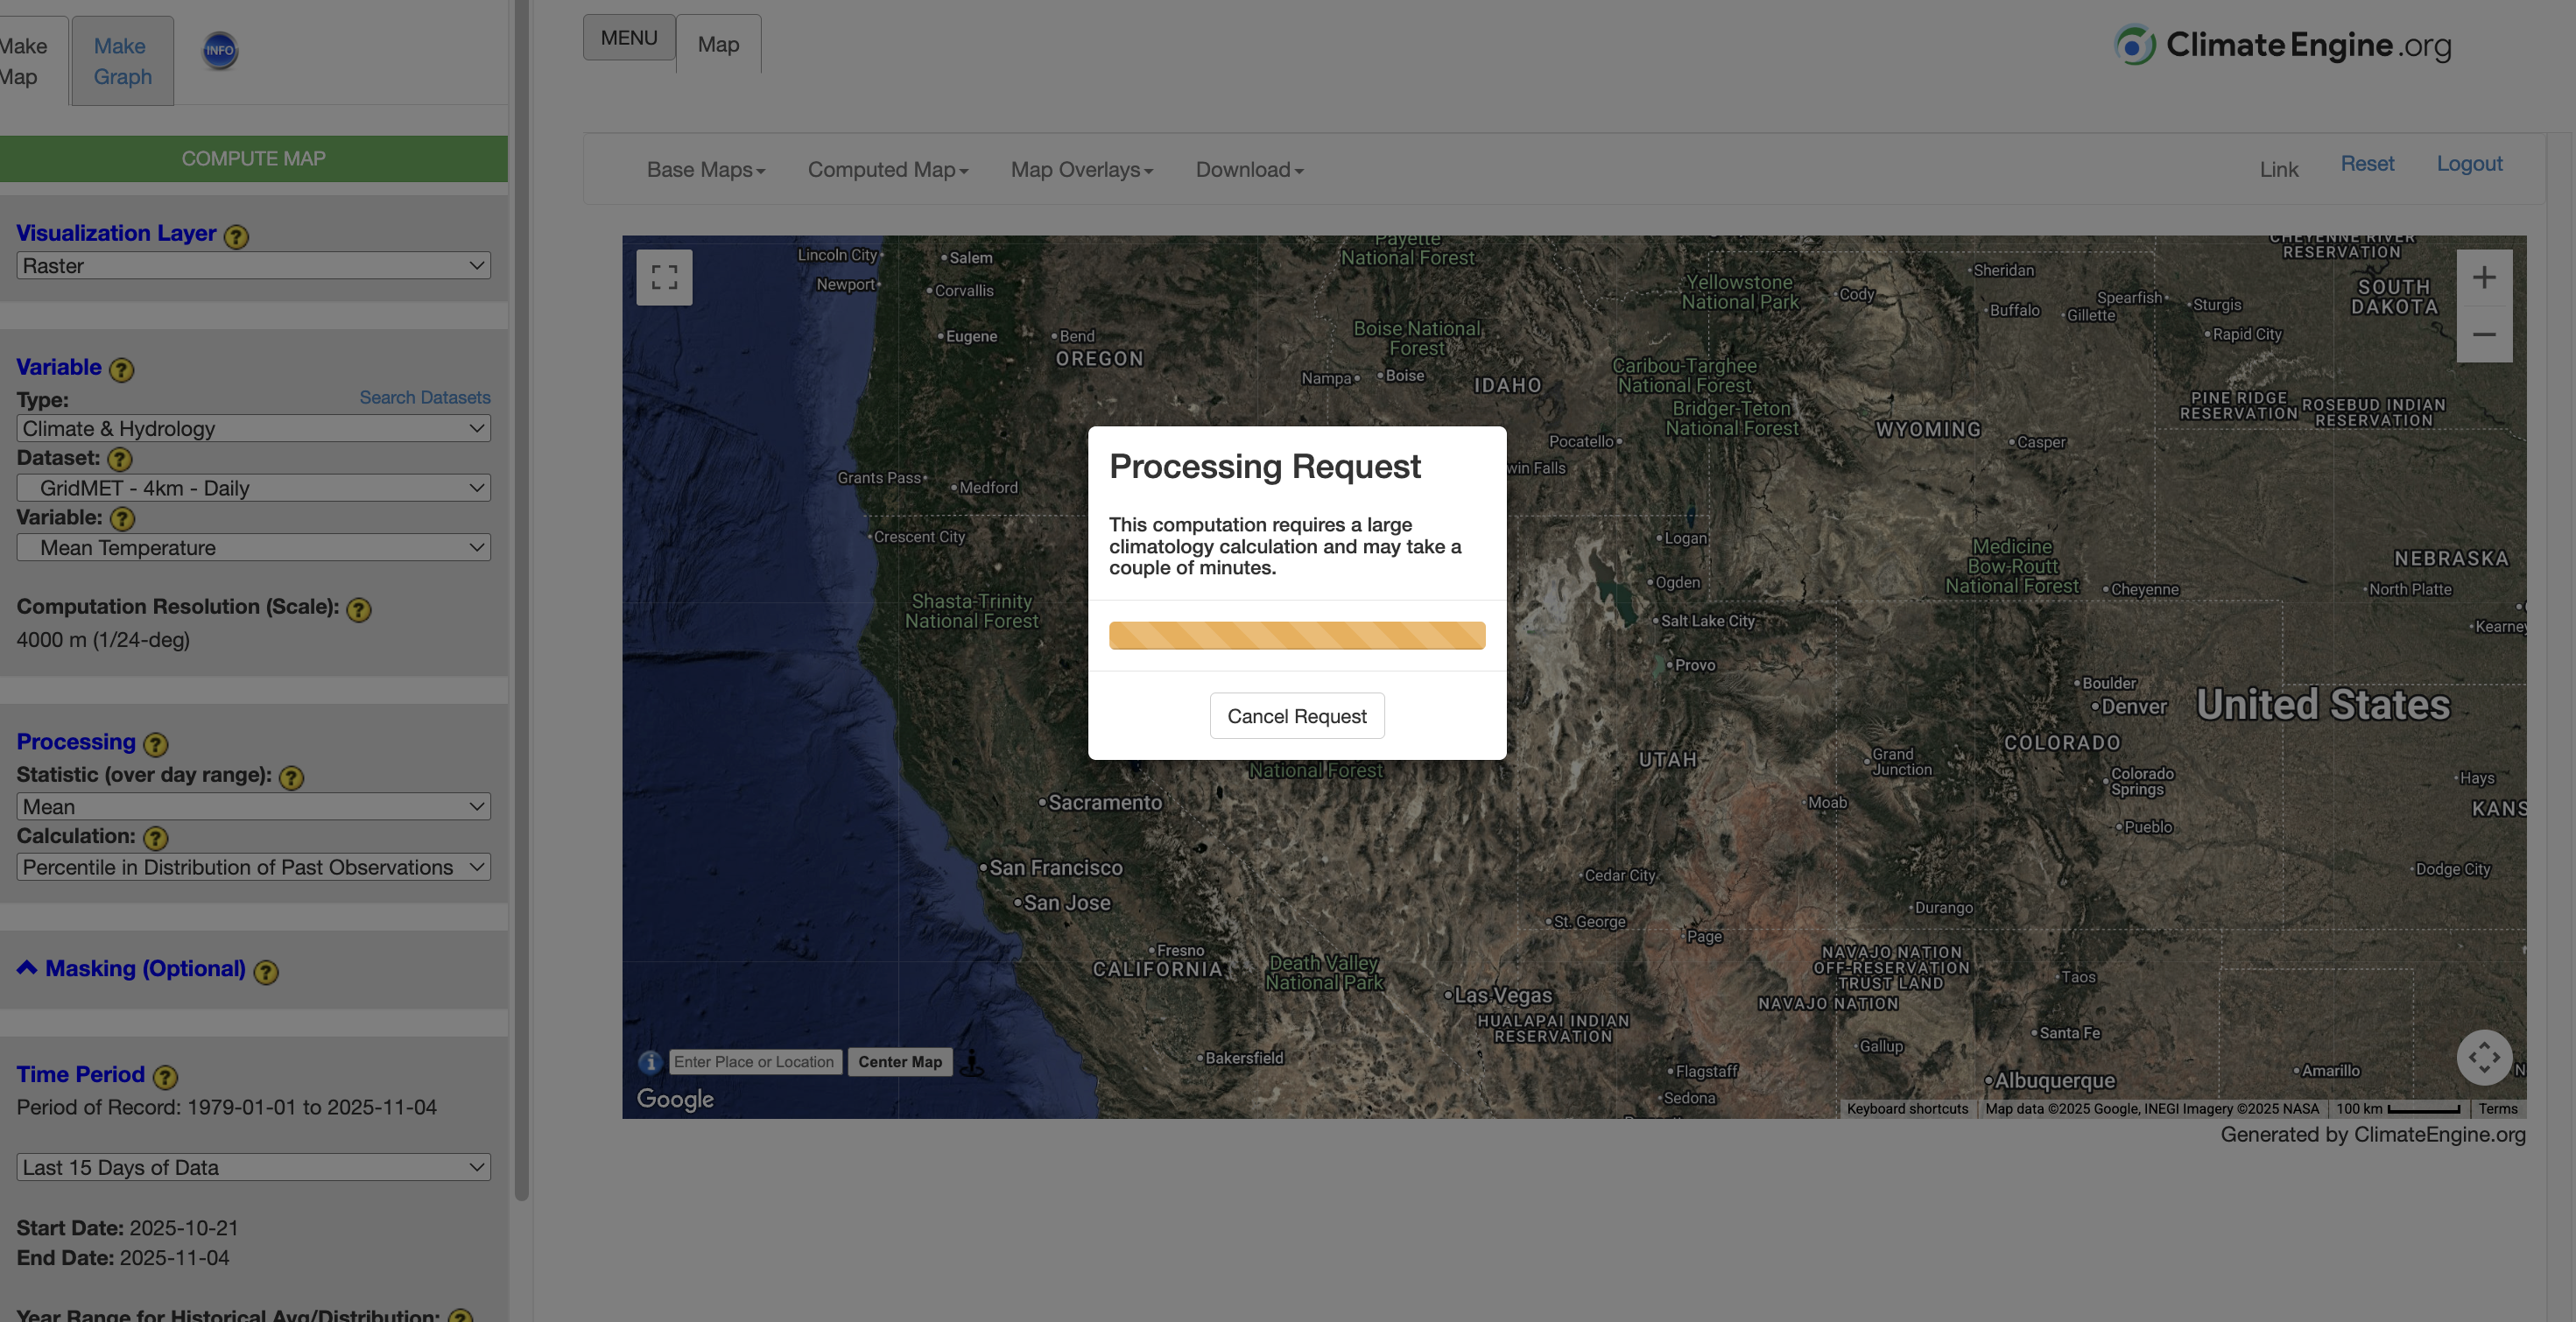Click the Enter Place or Location field

pyautogui.click(x=754, y=1062)
